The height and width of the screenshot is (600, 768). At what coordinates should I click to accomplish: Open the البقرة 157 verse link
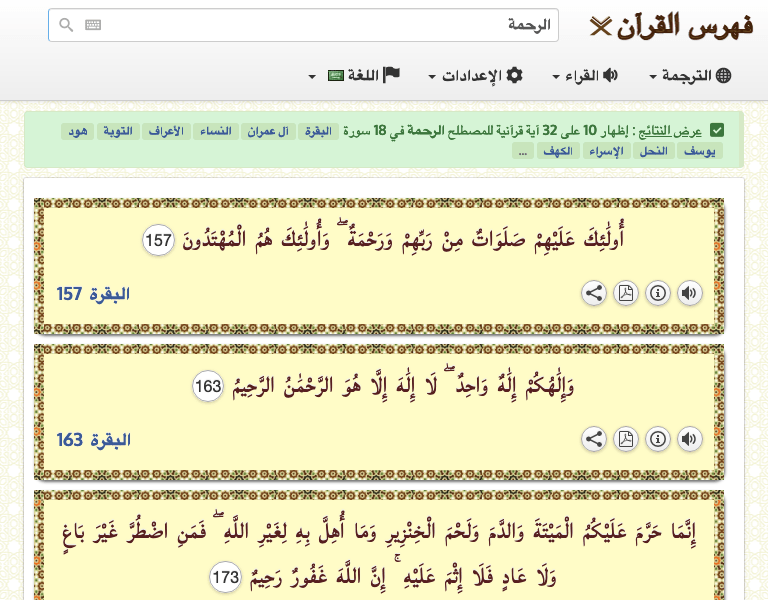93,294
